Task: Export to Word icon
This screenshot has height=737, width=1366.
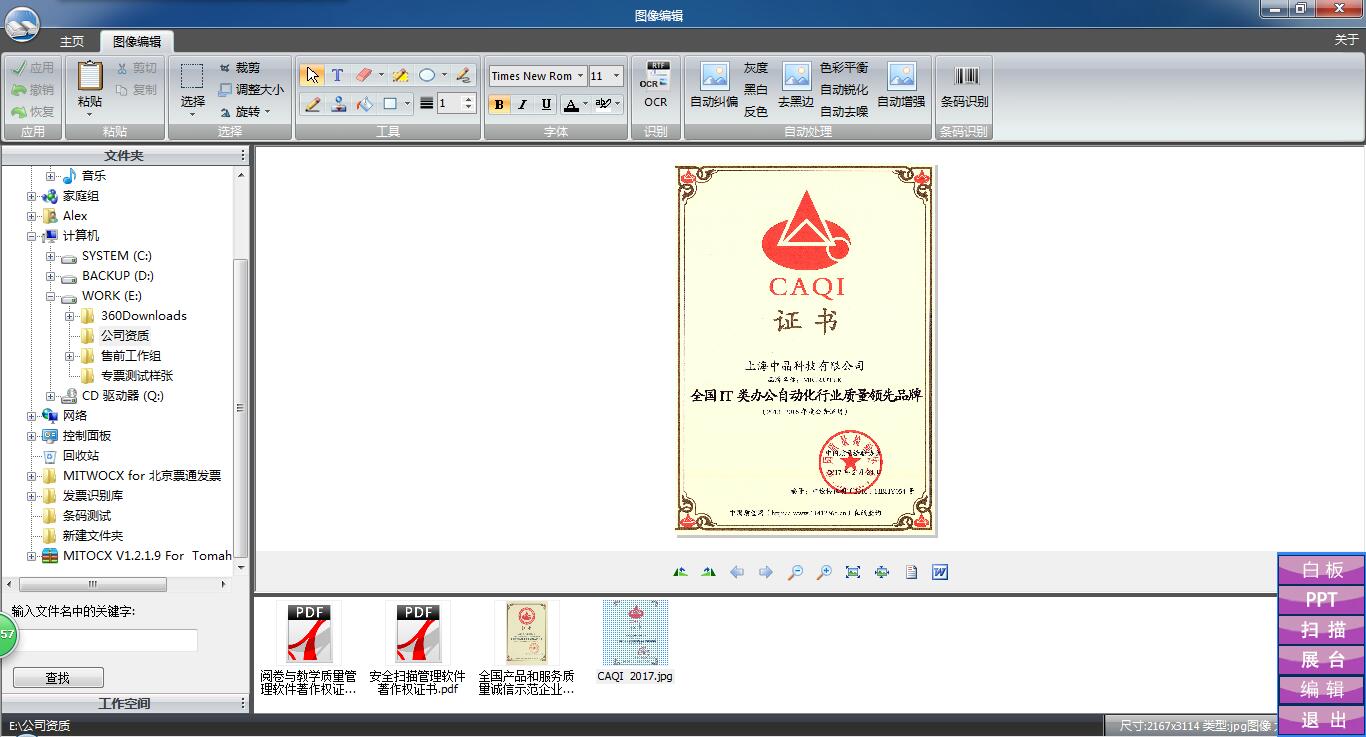Action: tap(940, 572)
